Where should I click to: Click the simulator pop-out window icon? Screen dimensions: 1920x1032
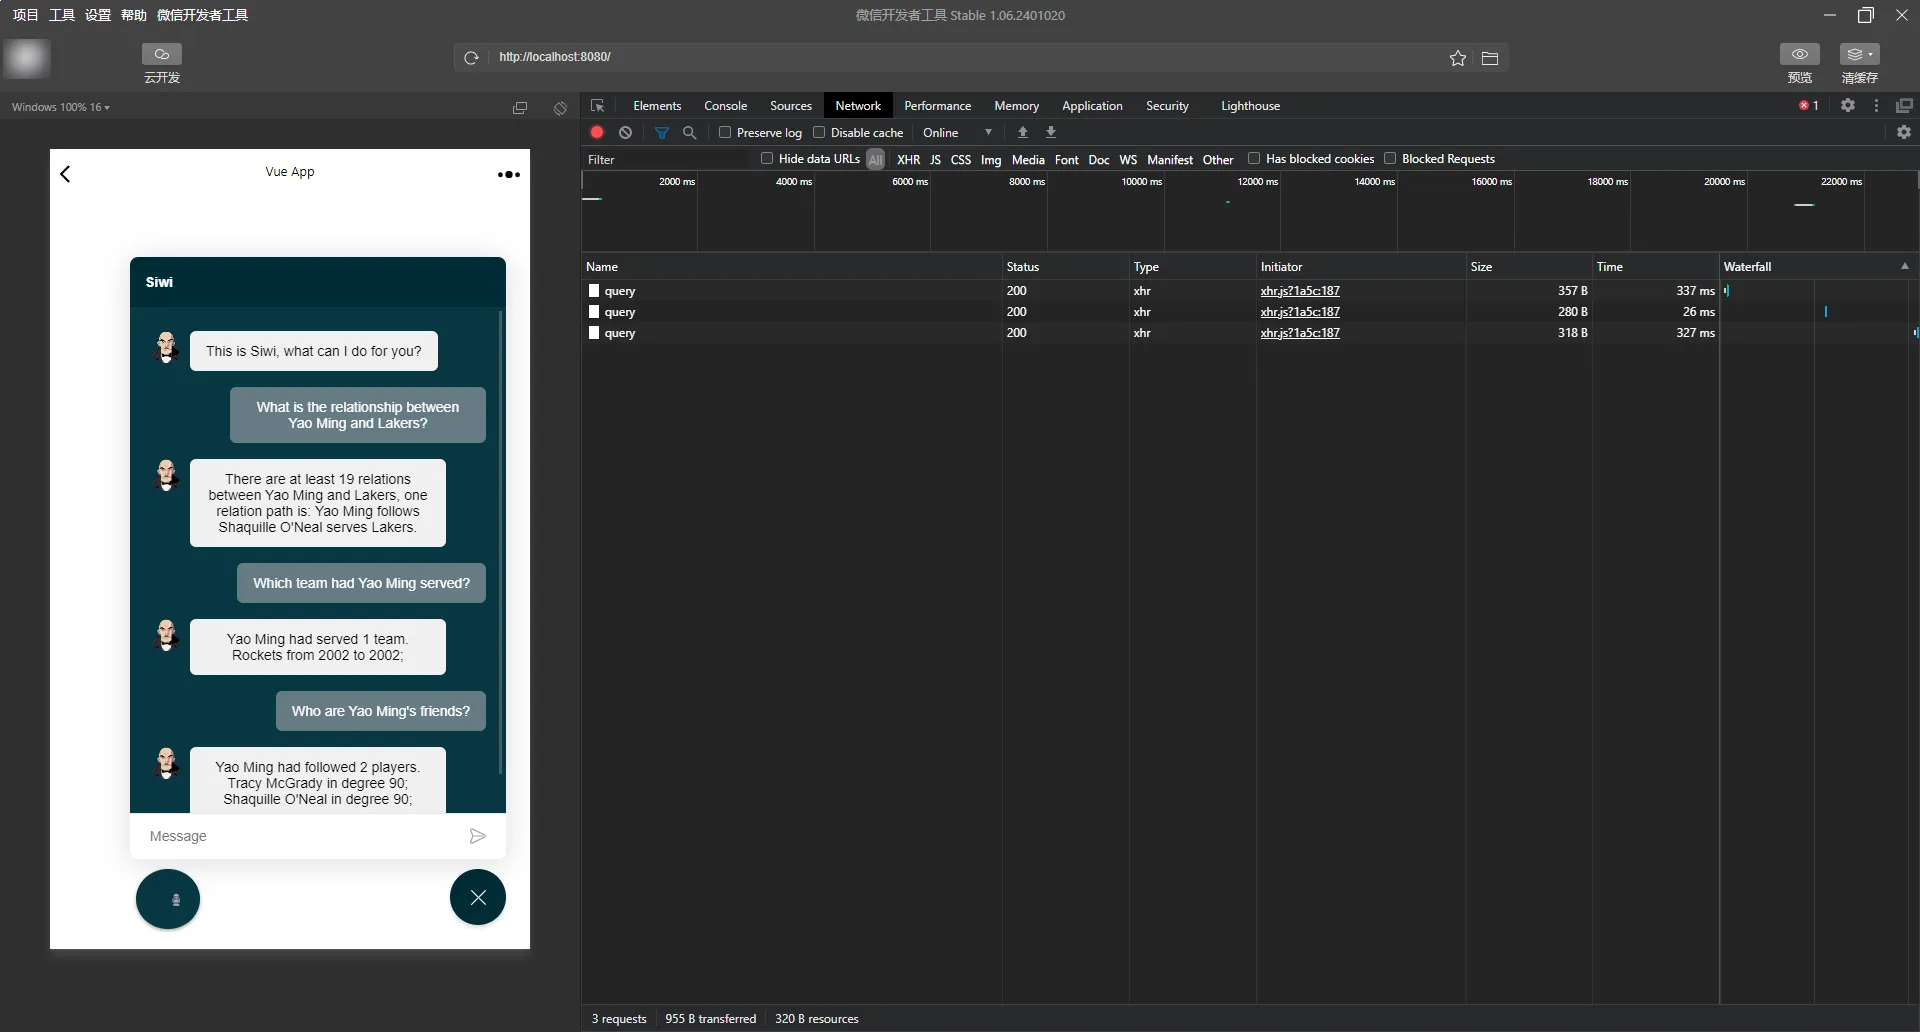coord(520,108)
